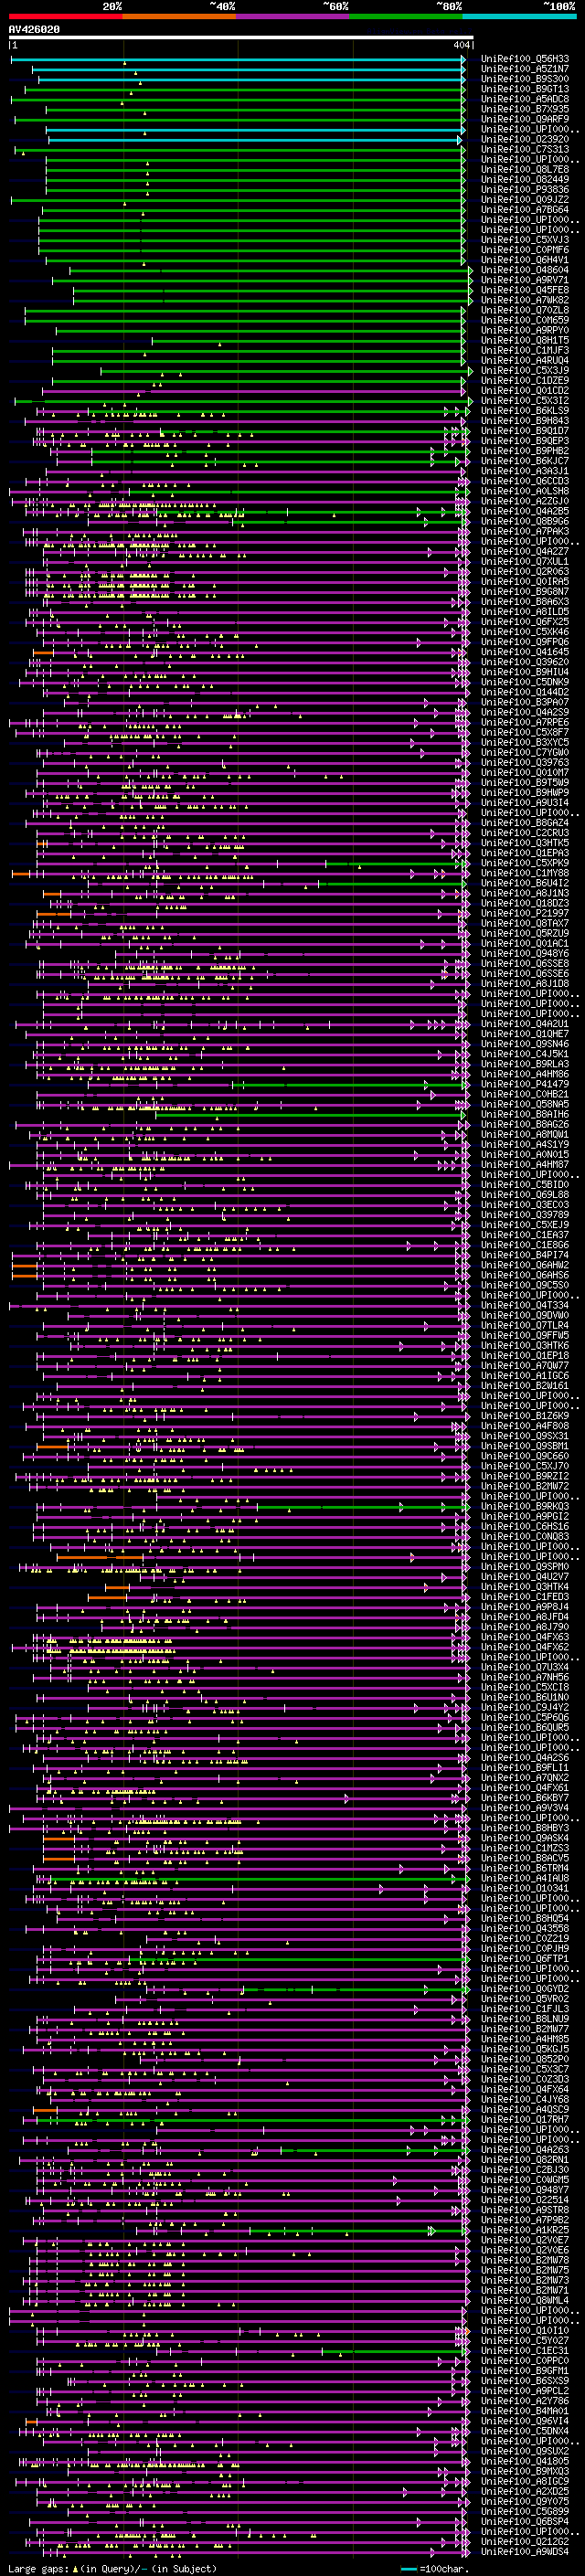The image size is (585, 2576).
Task: Select hit label UniRef100_O48604
Action: [525, 270]
